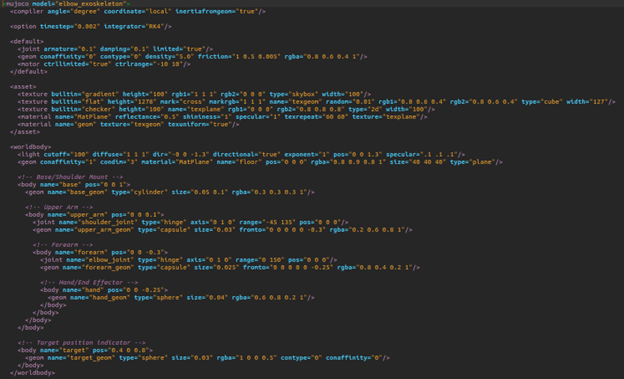Click the floor geom line
The width and height of the screenshot is (624, 379).
click(x=260, y=162)
